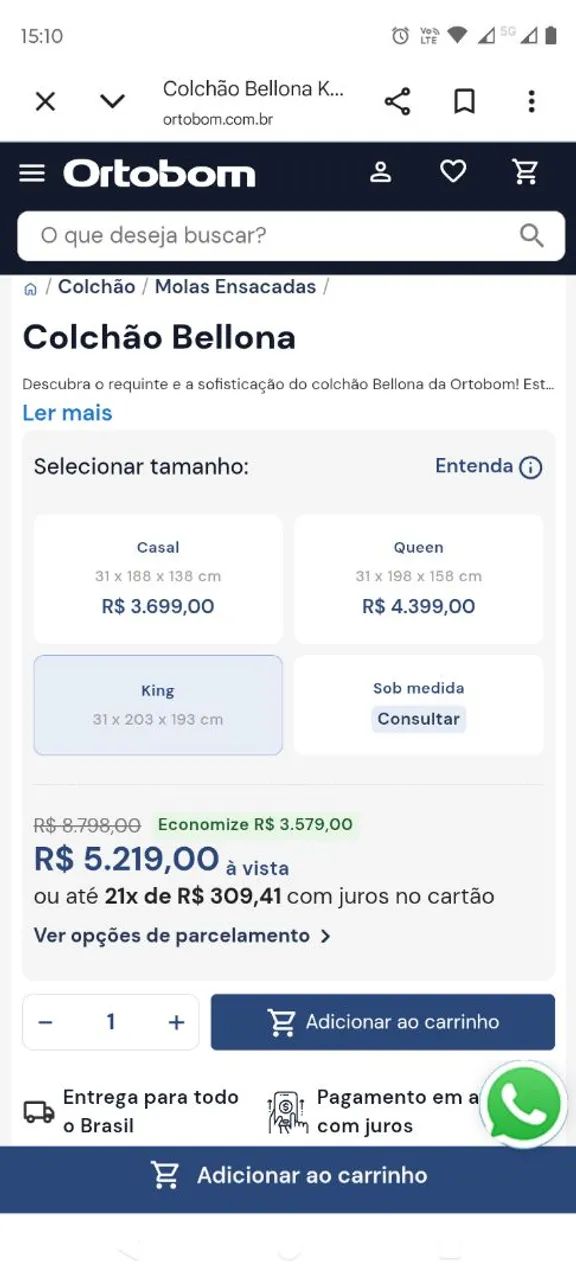Share the page via share icon
576x1280 pixels.
[x=397, y=101]
